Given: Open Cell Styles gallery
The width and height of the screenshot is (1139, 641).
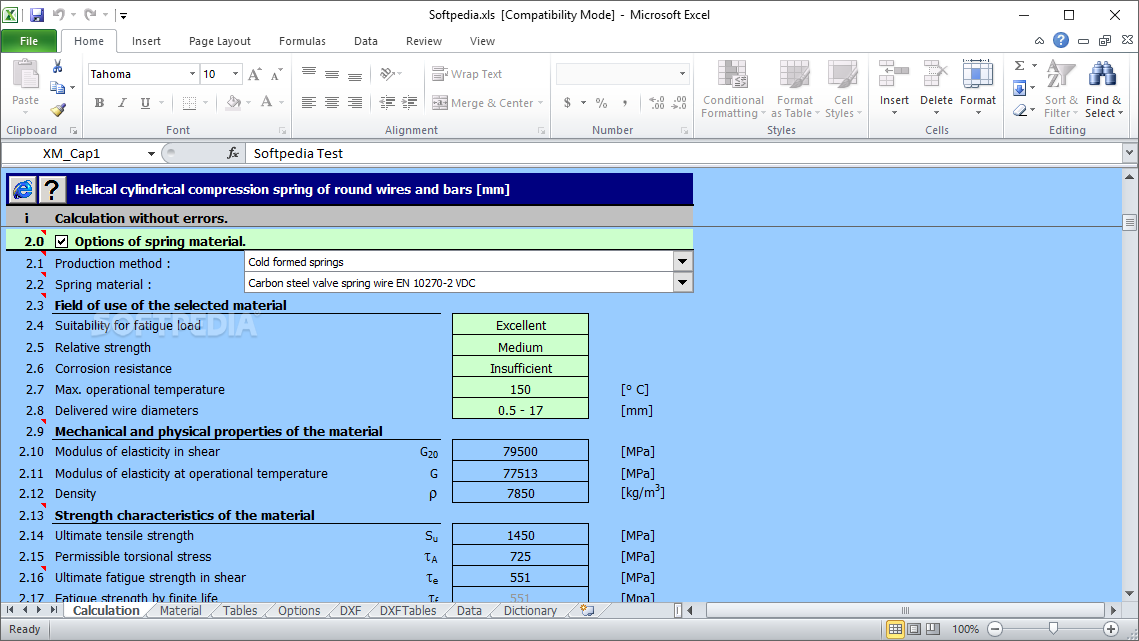Looking at the screenshot, I should [843, 89].
